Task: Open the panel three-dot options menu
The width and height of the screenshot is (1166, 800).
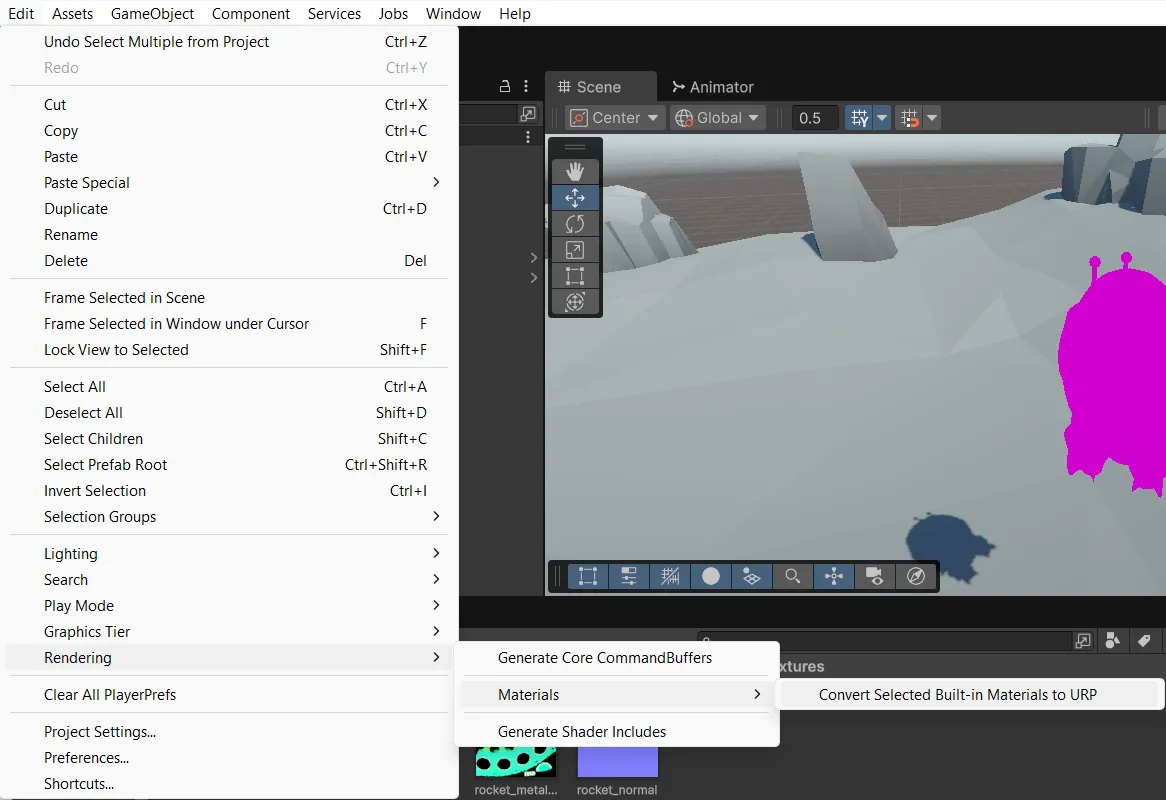Action: point(526,86)
